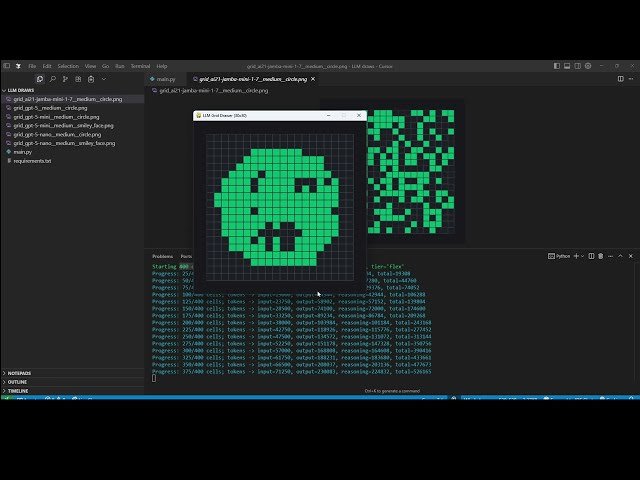This screenshot has width=640, height=480.
Task: Expand the TIMELINE section
Action: pos(18,390)
